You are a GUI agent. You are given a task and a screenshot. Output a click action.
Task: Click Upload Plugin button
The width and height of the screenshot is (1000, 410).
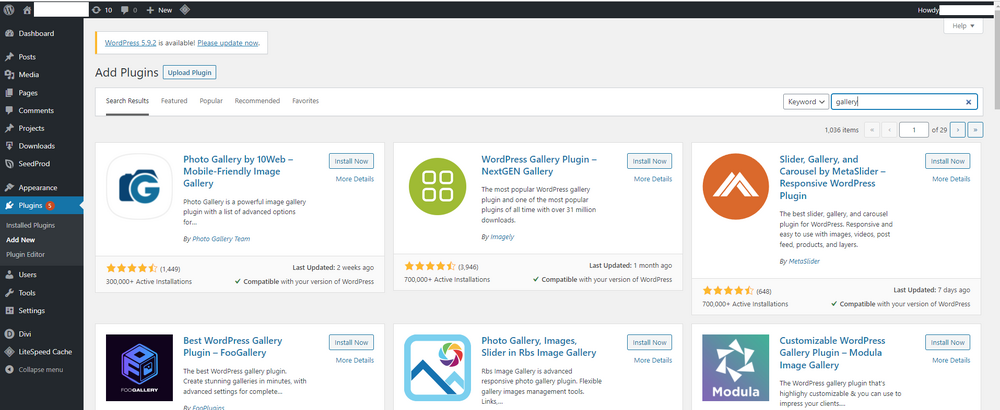pyautogui.click(x=189, y=73)
